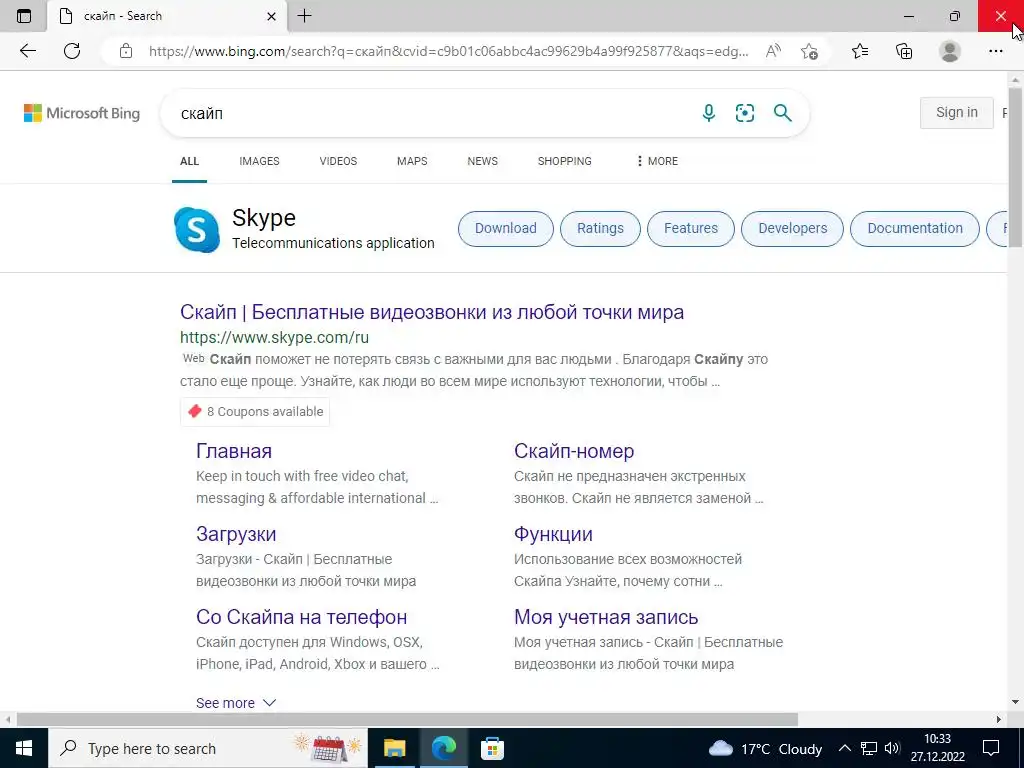Open Моя учетная запись link
This screenshot has height=768, width=1024.
tap(606, 617)
